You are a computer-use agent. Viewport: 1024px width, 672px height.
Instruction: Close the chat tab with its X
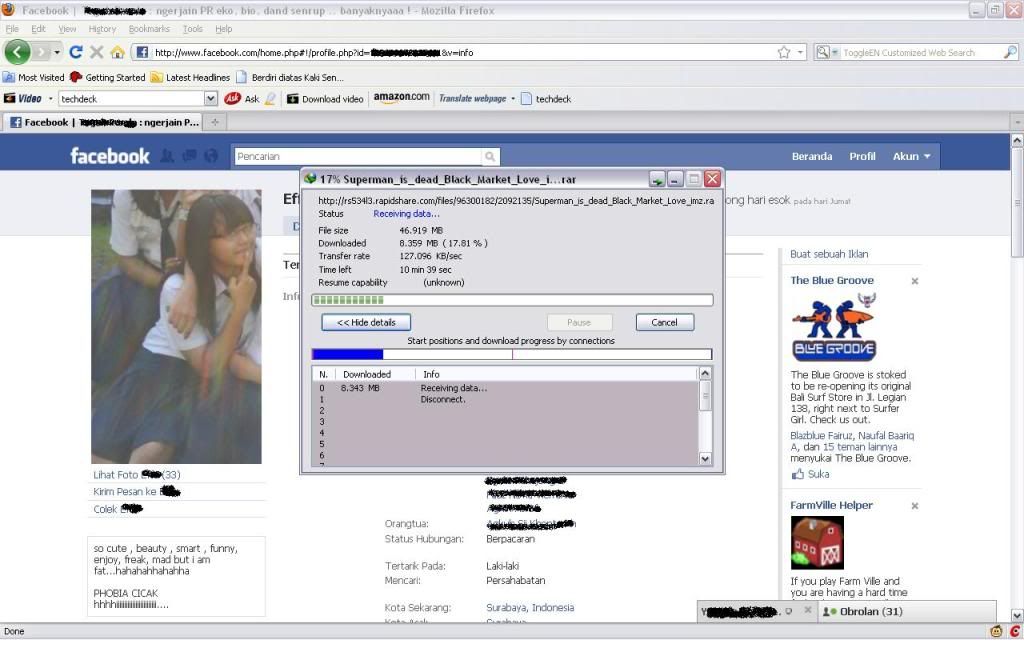pos(808,611)
